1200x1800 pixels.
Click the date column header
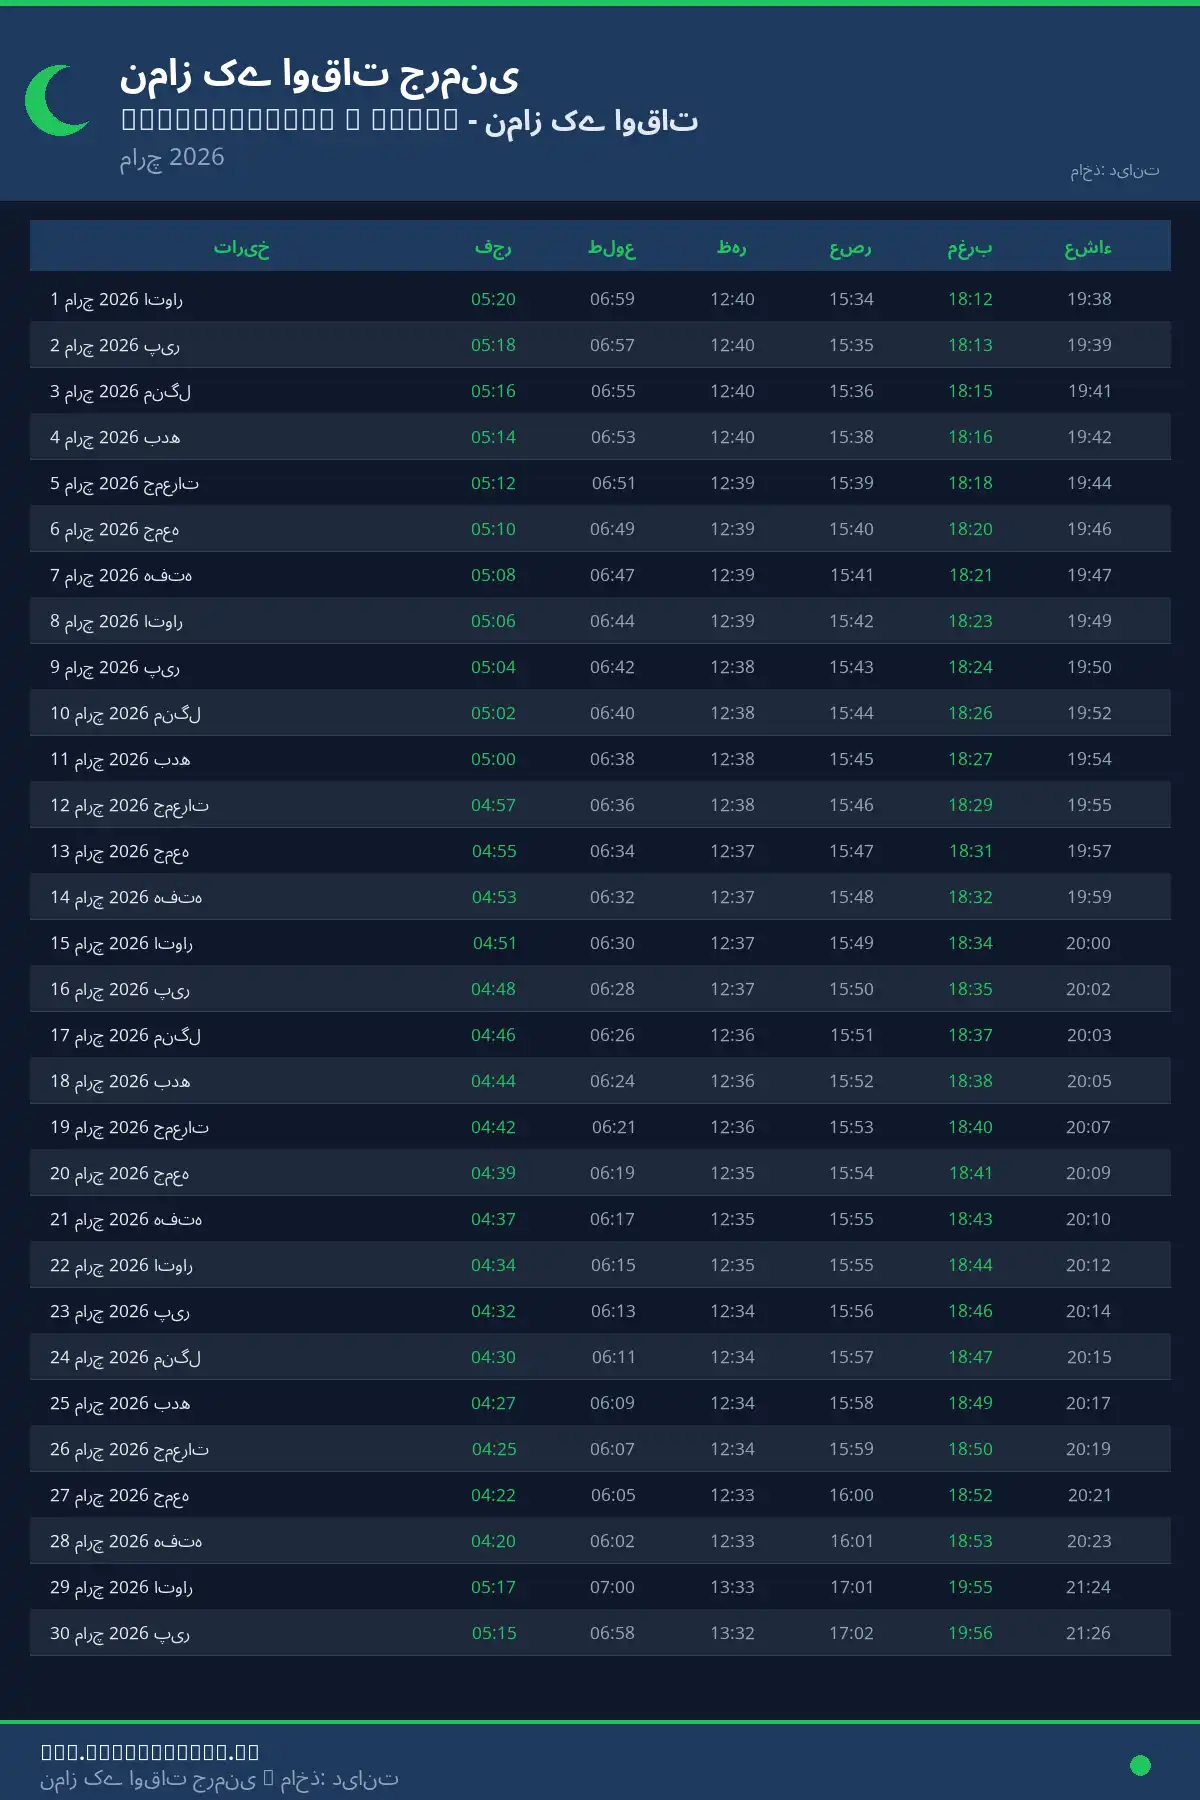point(241,247)
